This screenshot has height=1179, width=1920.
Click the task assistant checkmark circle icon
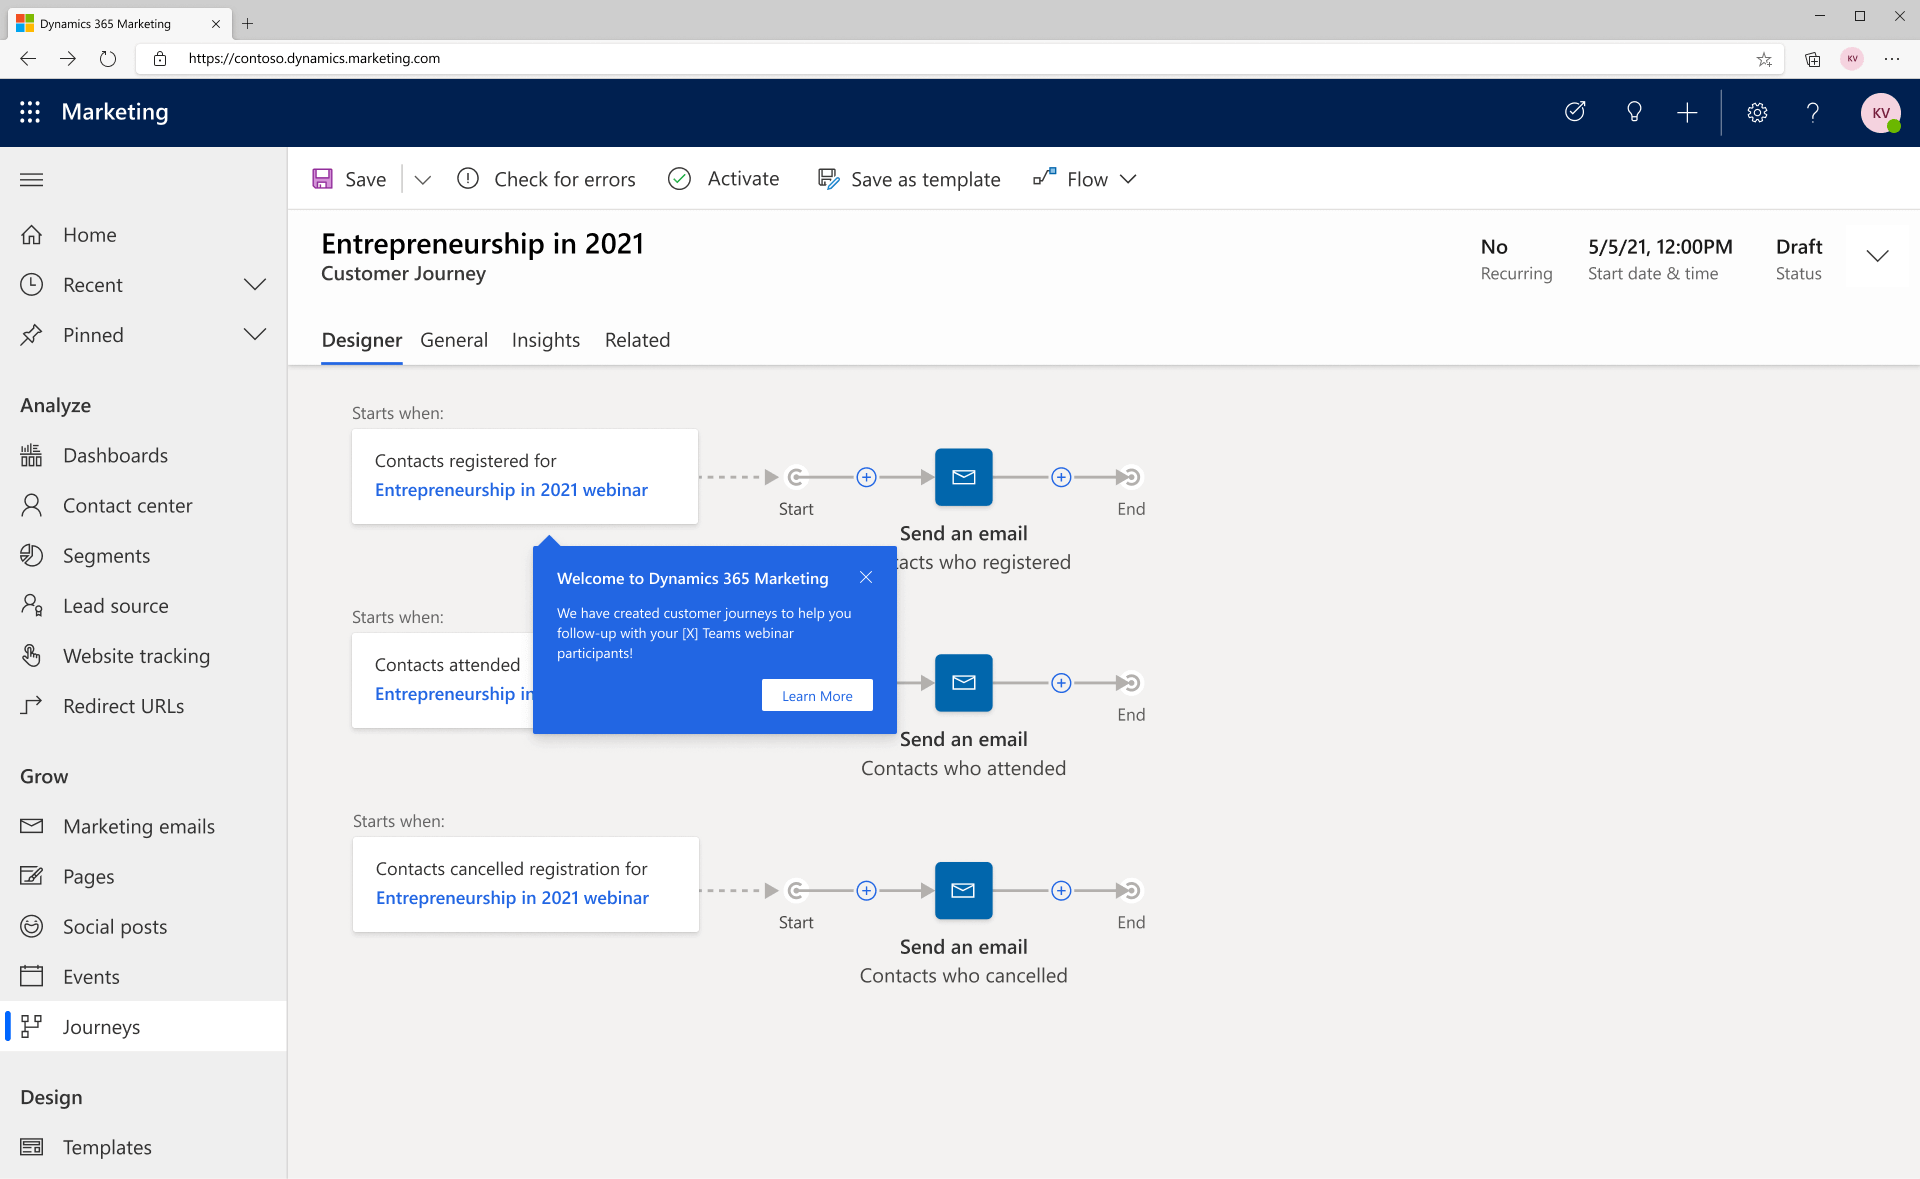click(x=1575, y=112)
